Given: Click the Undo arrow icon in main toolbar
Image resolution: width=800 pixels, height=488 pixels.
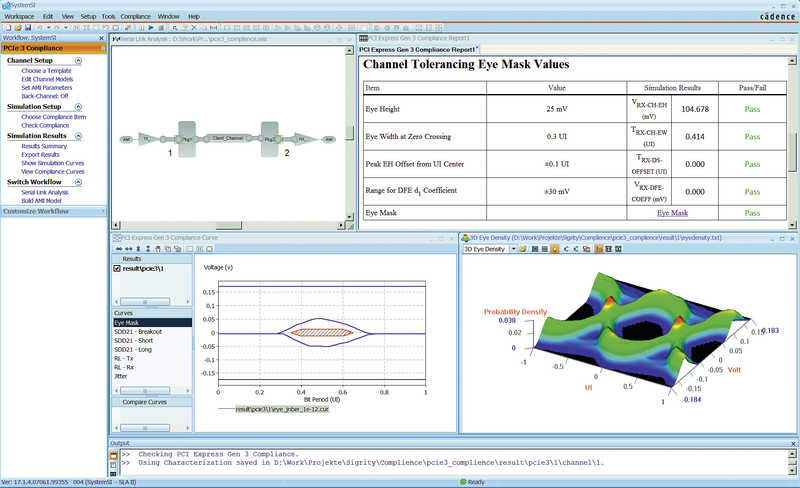Looking at the screenshot, I should 39,28.
